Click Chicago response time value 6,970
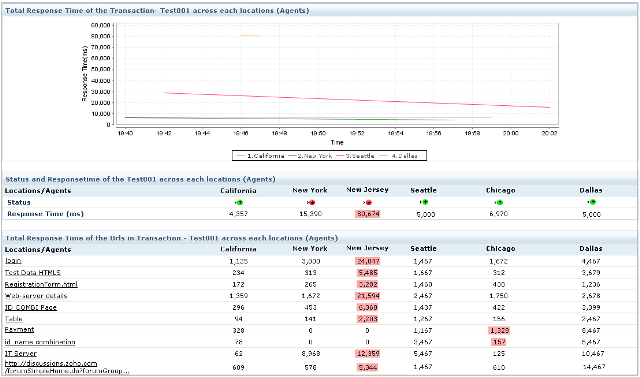 click(499, 214)
